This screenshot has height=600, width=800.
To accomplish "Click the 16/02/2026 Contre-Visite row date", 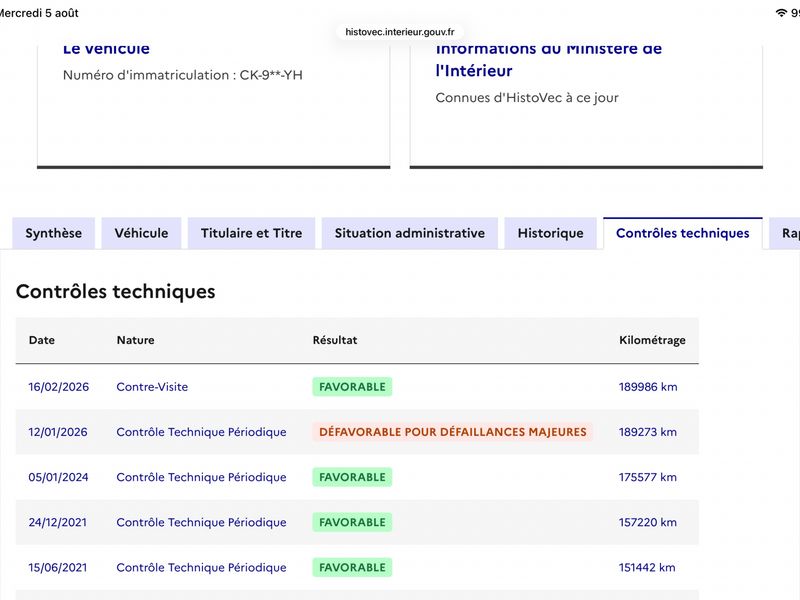I will [x=59, y=387].
